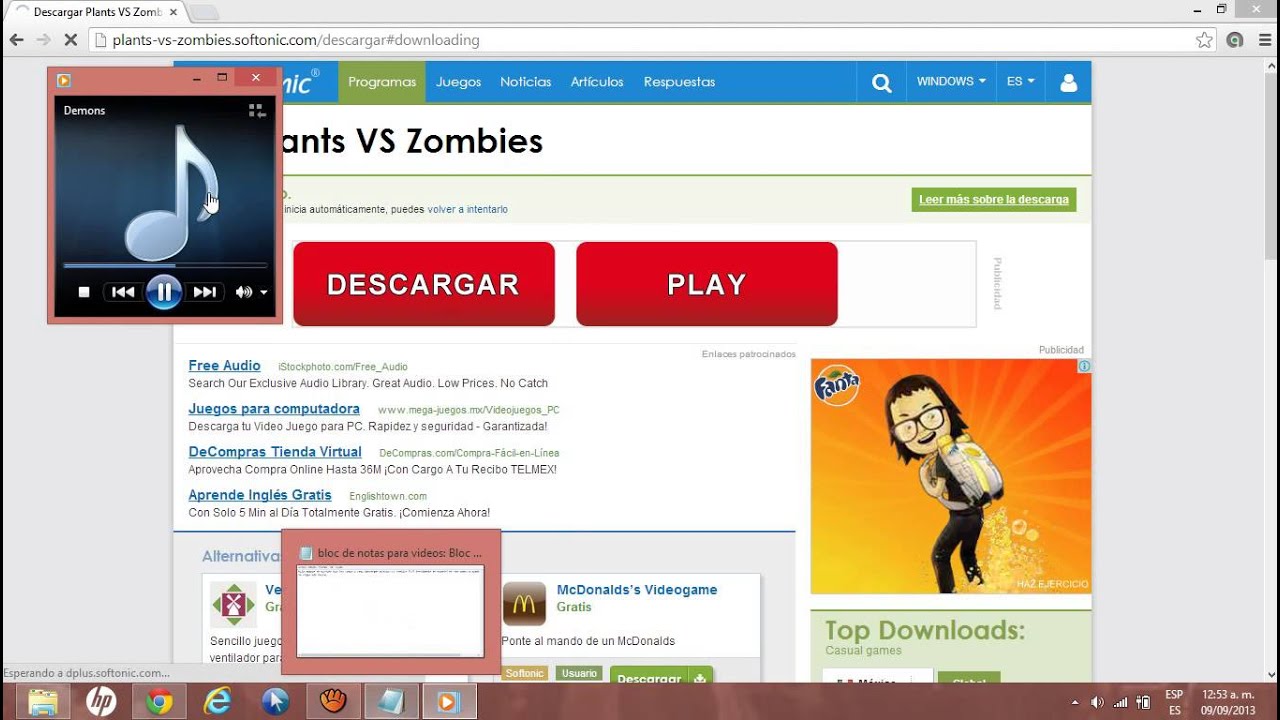Open the orange hand app on the taskbar
The height and width of the screenshot is (720, 1280).
(333, 702)
